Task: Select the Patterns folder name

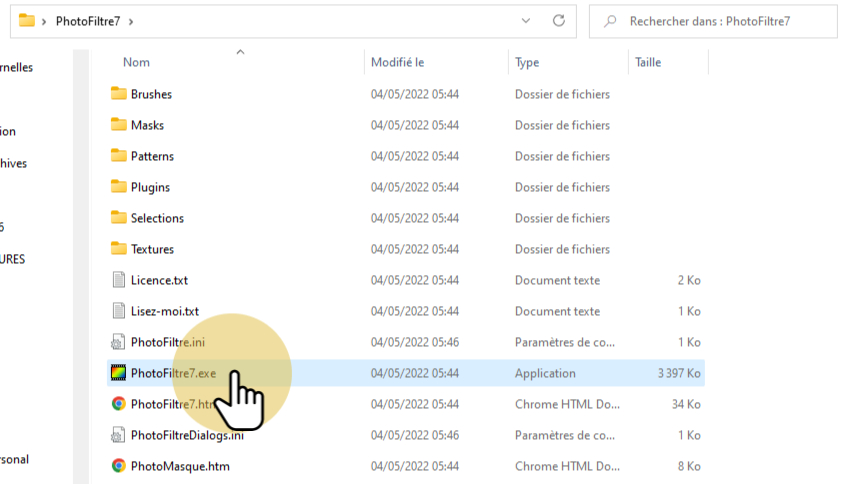Action: point(153,156)
